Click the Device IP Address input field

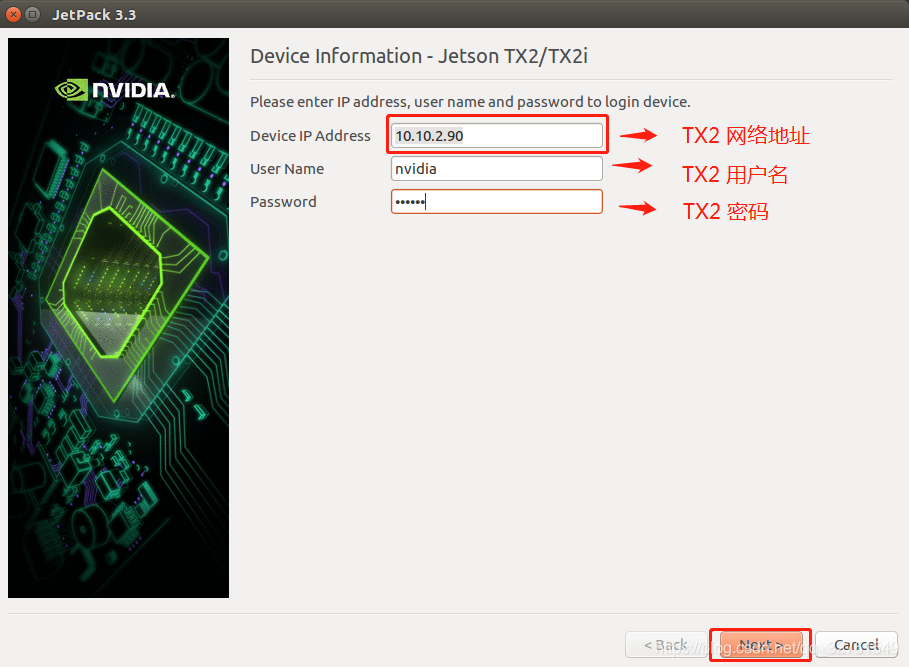[x=497, y=136]
